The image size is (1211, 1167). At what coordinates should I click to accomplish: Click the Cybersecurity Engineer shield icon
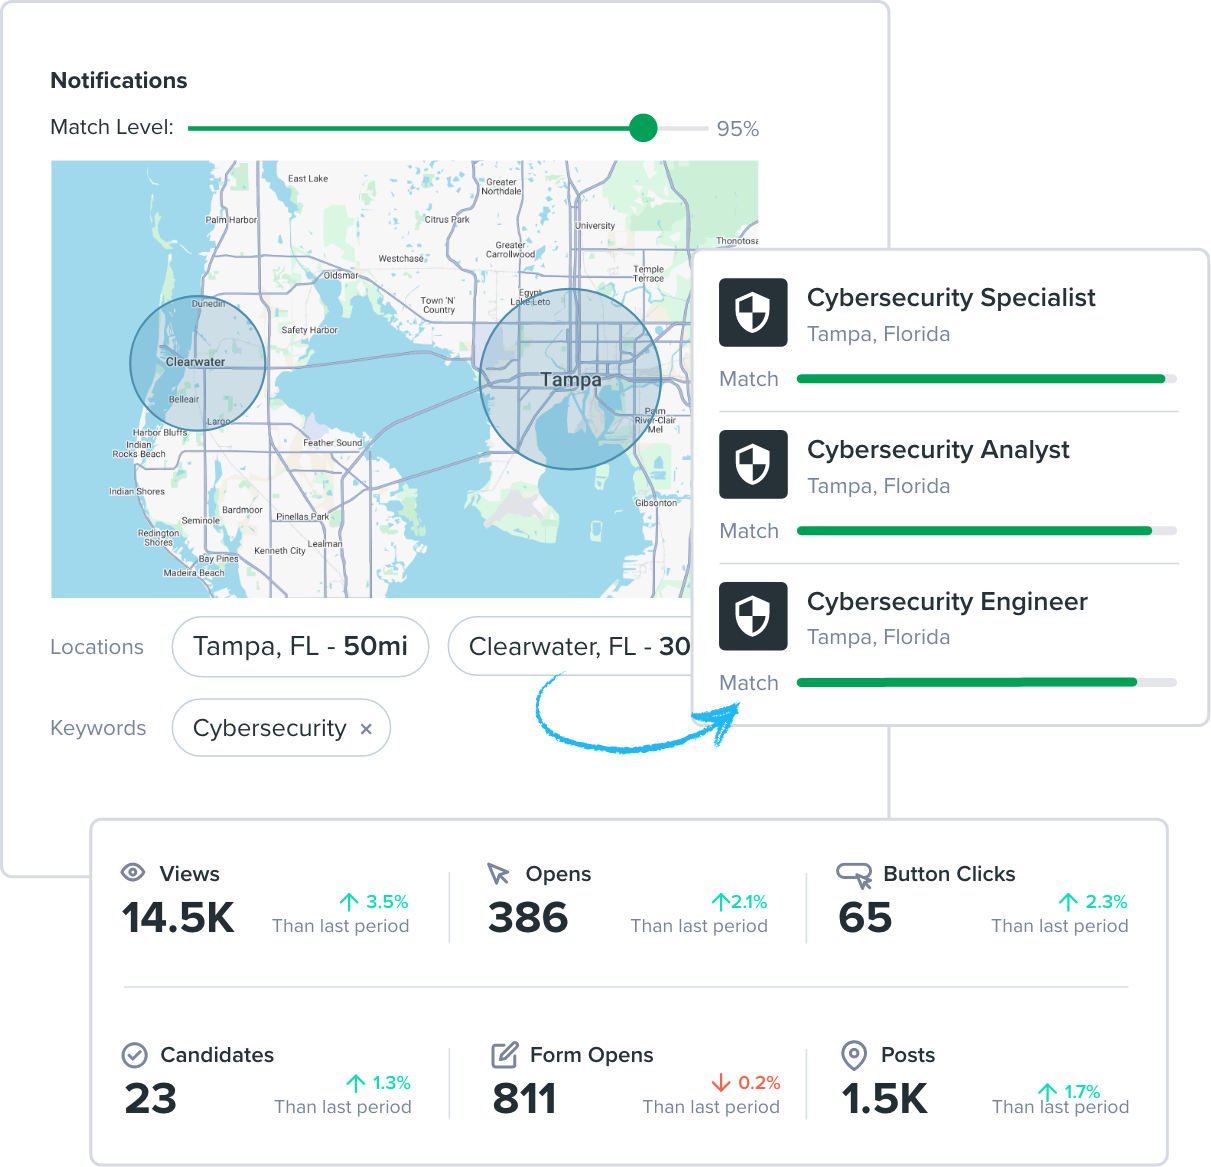pyautogui.click(x=753, y=616)
